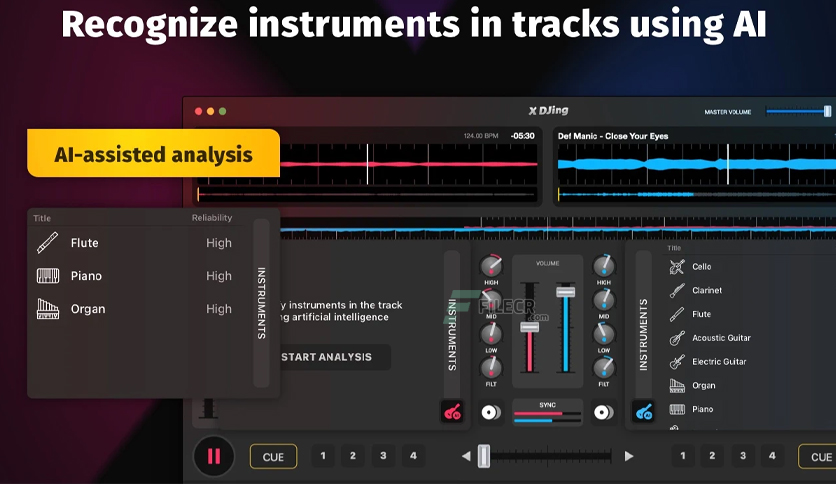Click the 124.00 BPM readout
The image size is (836, 484).
(x=481, y=136)
